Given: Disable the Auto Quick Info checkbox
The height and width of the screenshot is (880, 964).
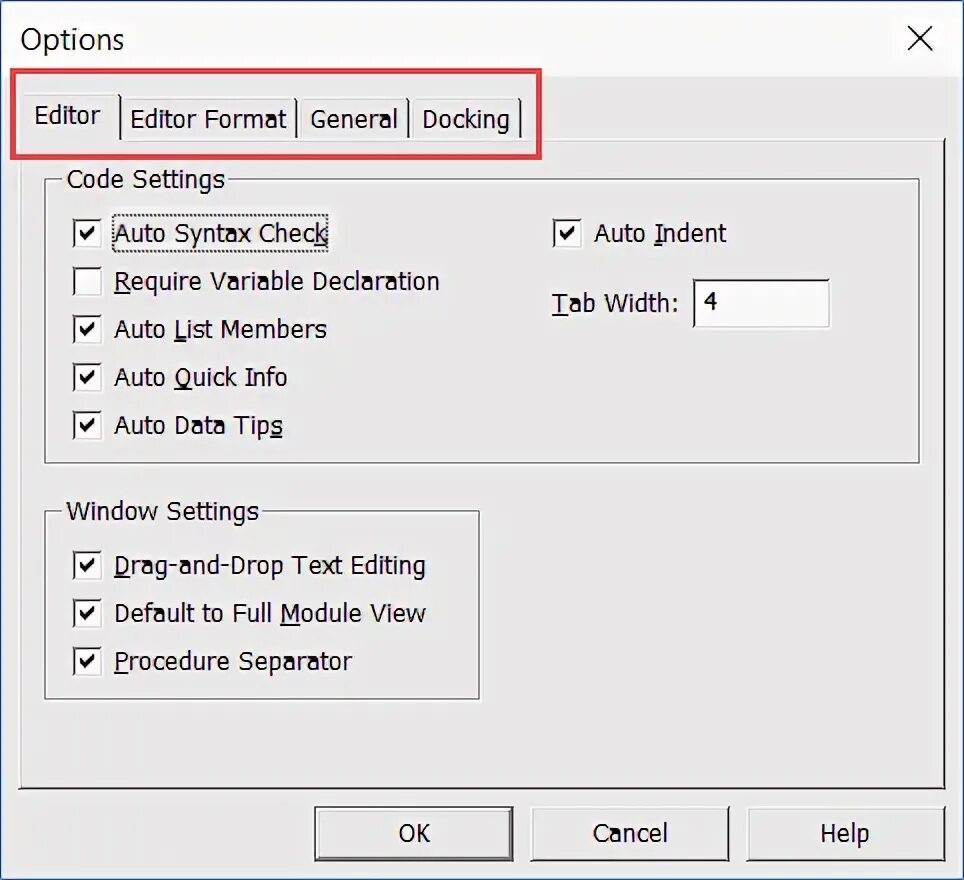Looking at the screenshot, I should (88, 378).
